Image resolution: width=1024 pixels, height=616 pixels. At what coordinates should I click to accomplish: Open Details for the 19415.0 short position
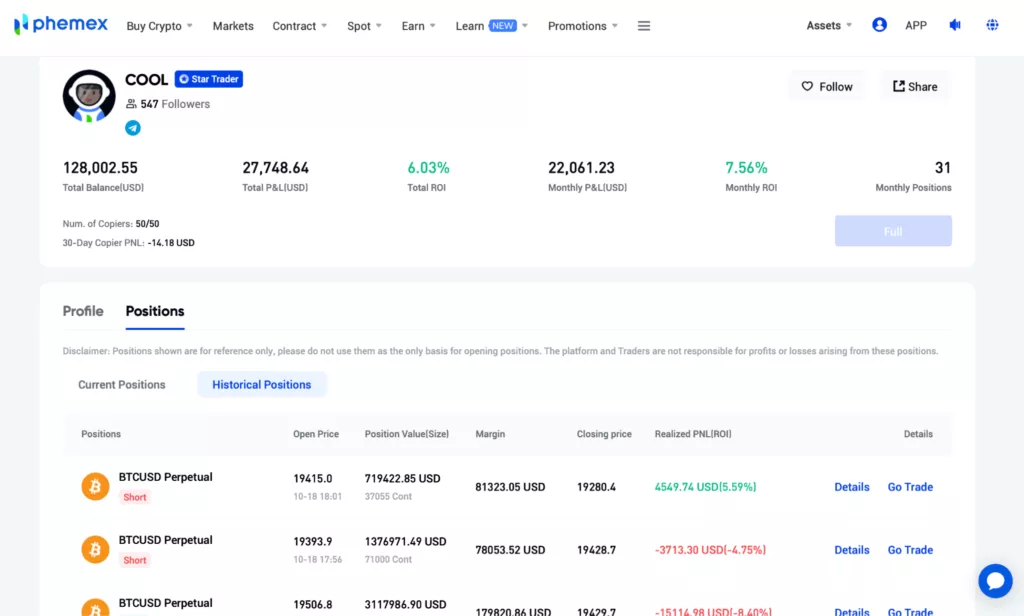click(x=852, y=487)
